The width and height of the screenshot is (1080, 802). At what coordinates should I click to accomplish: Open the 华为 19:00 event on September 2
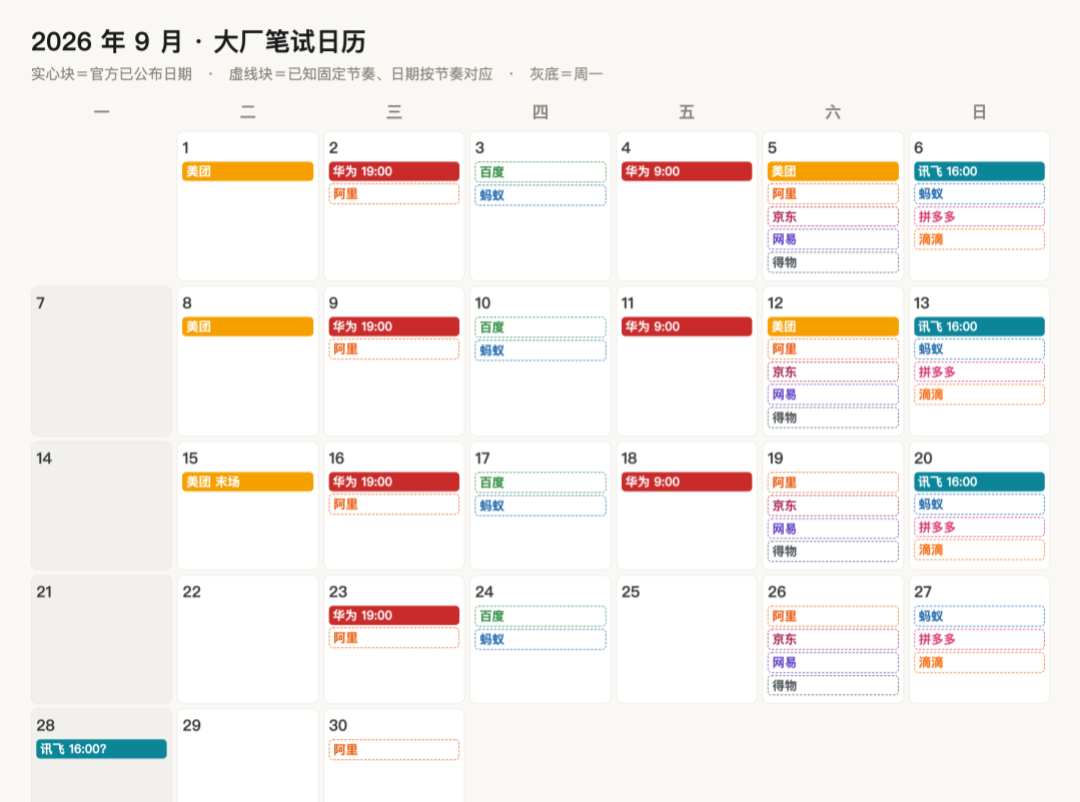point(394,171)
